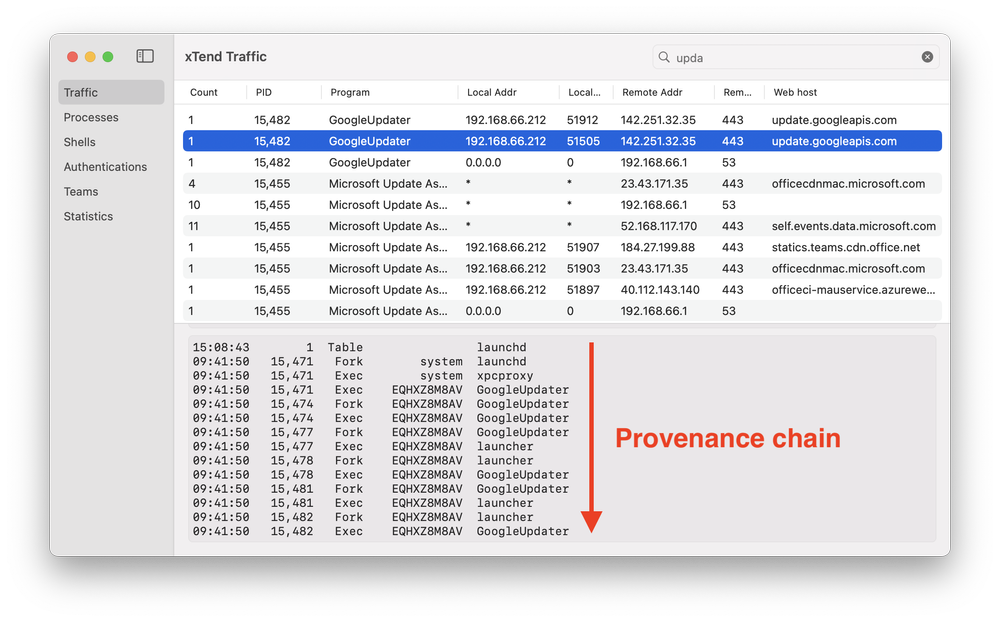Sort by the PID column header
Viewport: 1000px width, 622px height.
click(x=263, y=93)
